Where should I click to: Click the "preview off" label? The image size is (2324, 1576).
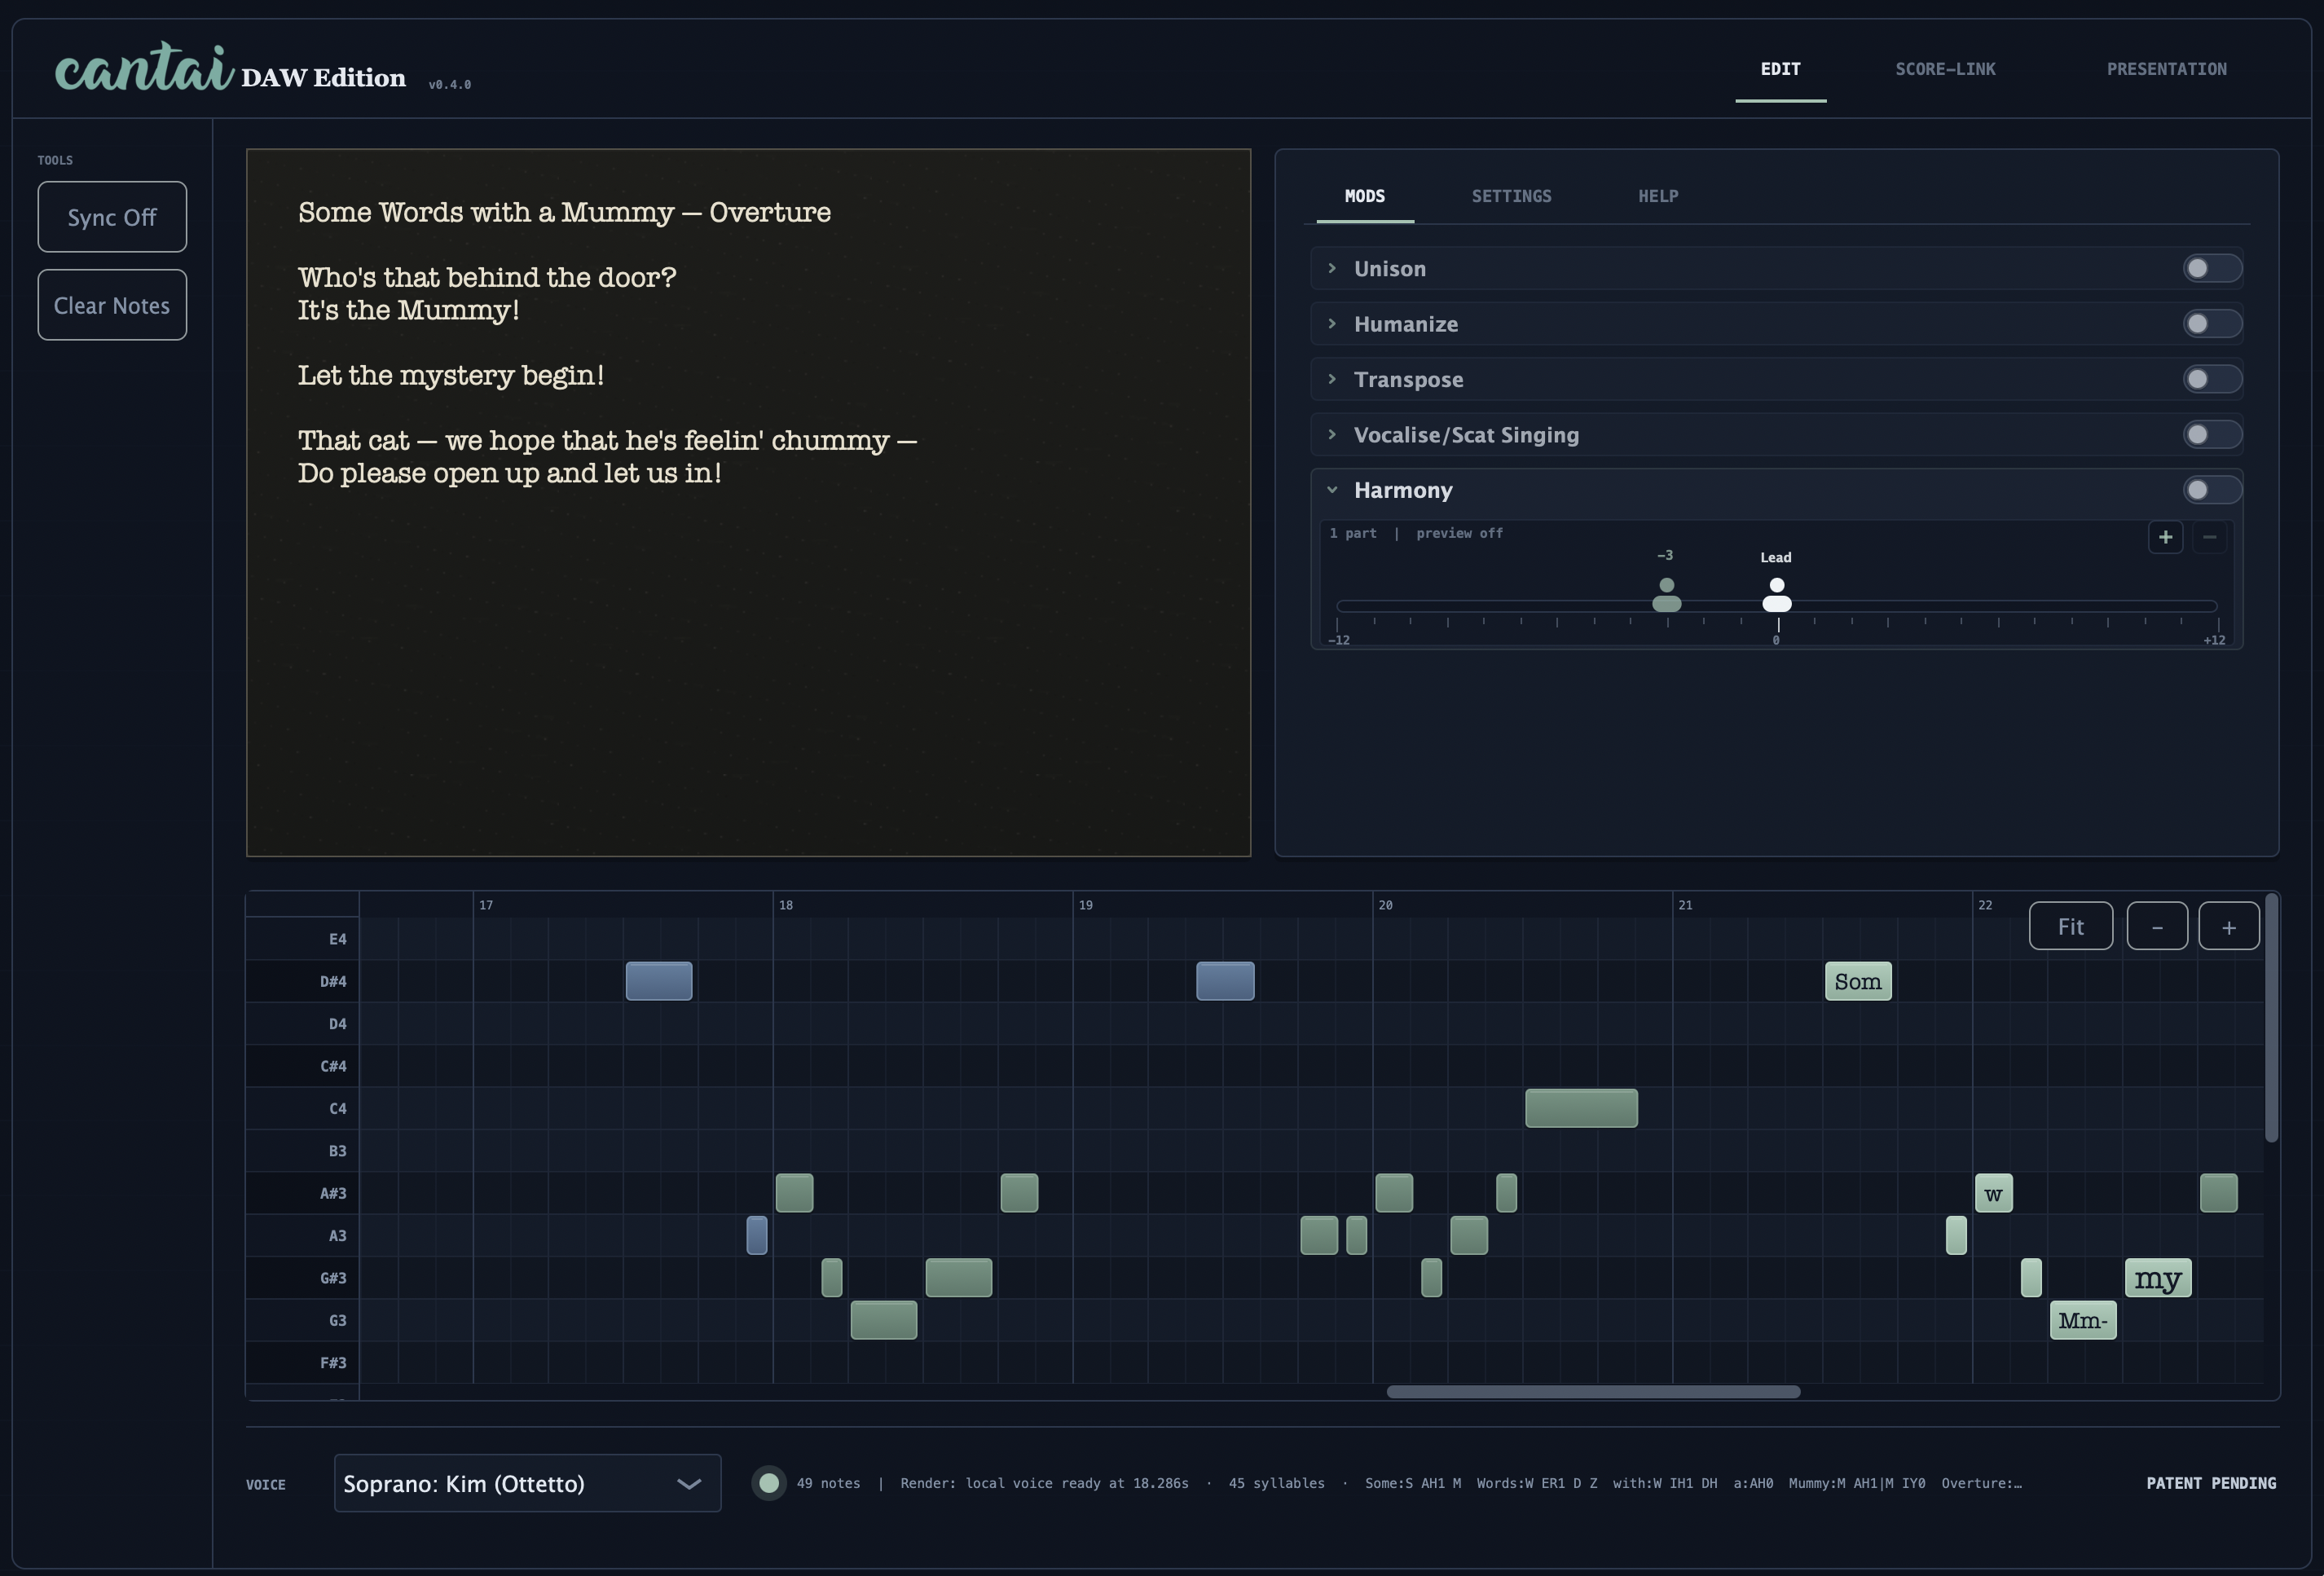tap(1459, 533)
